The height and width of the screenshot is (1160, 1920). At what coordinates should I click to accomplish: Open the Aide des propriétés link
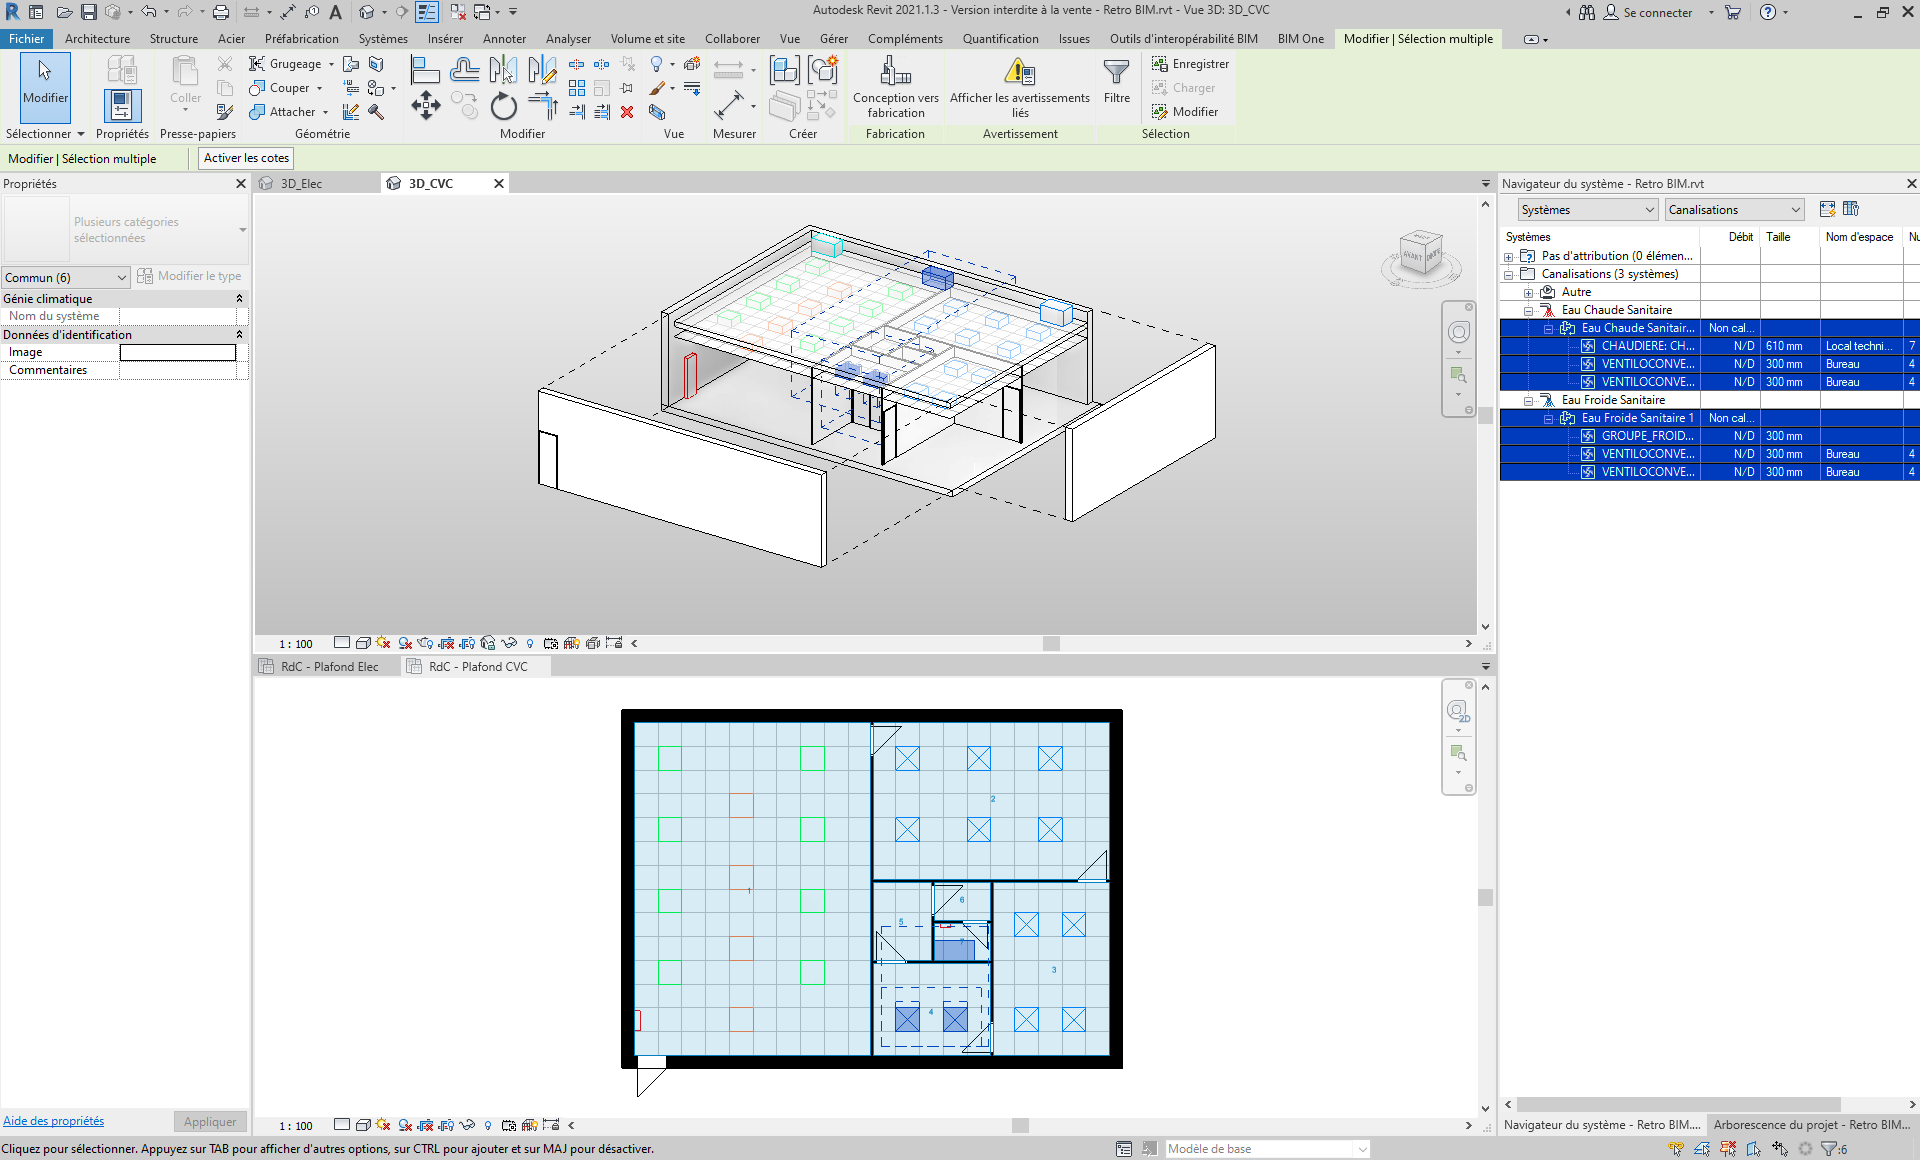click(x=53, y=1121)
